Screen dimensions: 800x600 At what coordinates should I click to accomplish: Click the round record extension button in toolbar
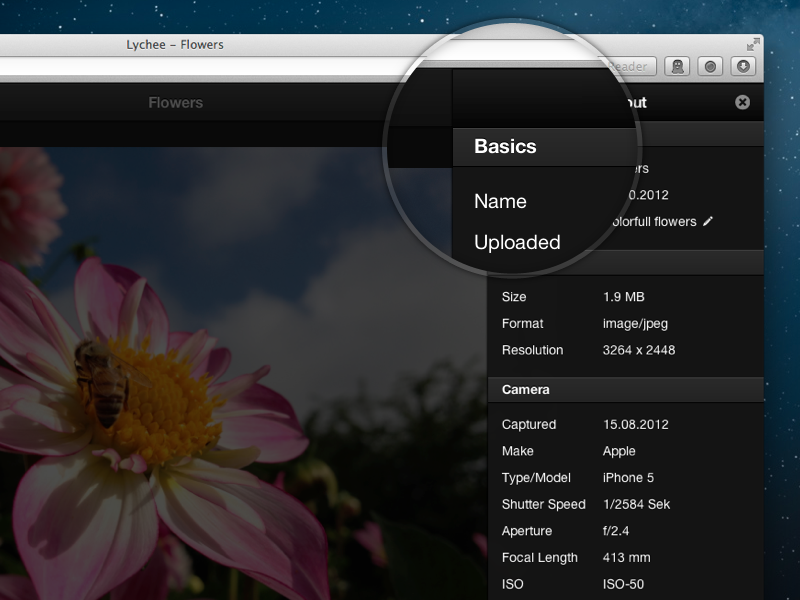point(710,66)
